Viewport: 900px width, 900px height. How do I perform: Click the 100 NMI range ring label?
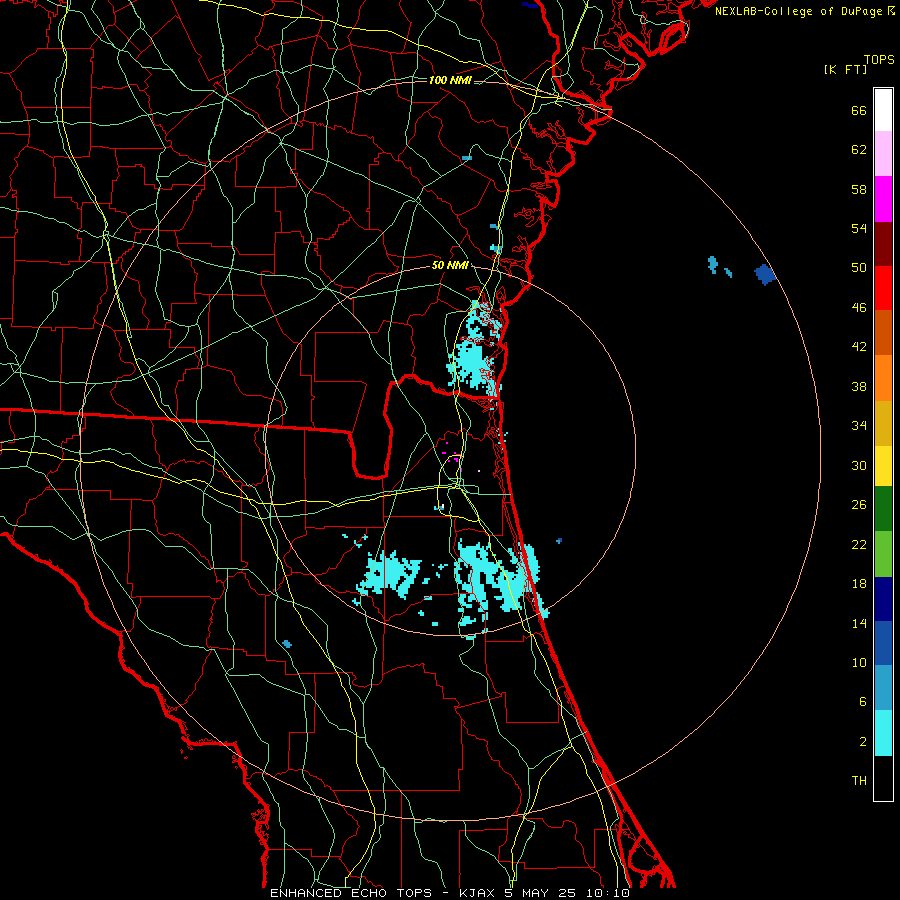click(x=450, y=80)
